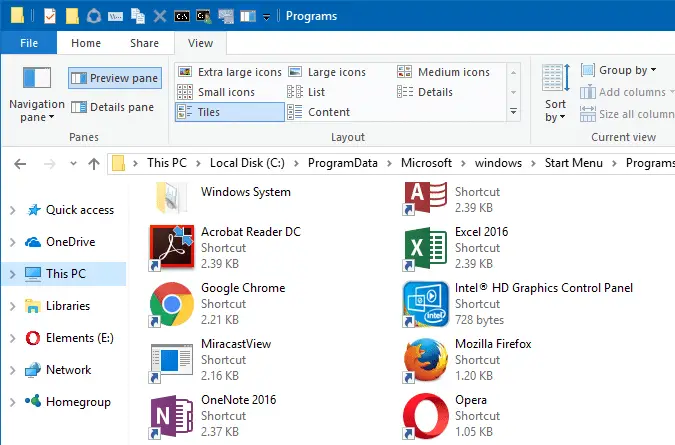Open command prompt as administrator icon
The width and height of the screenshot is (675, 445).
pyautogui.click(x=204, y=16)
